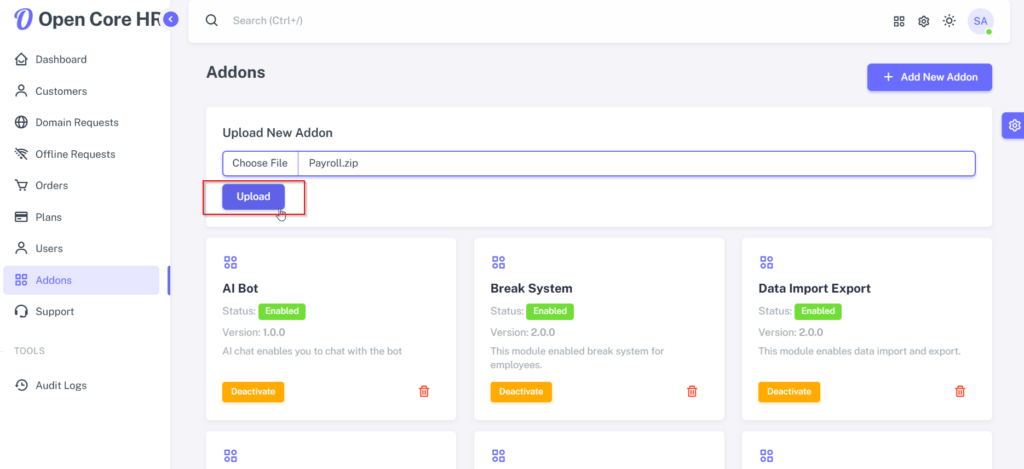Delete the Break System addon
This screenshot has height=469, width=1024.
pyautogui.click(x=692, y=391)
